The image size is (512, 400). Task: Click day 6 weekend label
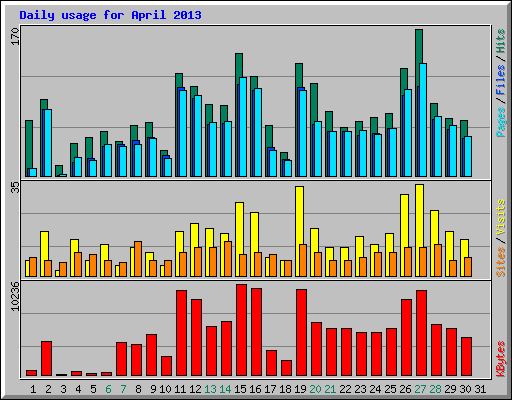[108, 389]
